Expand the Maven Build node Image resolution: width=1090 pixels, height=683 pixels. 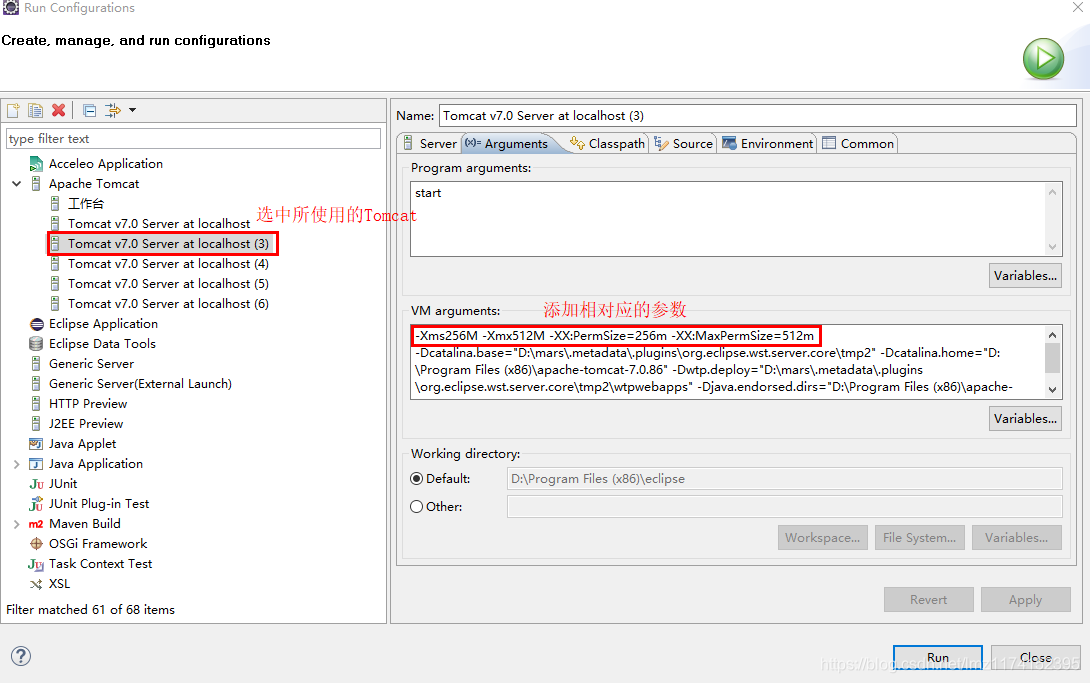tap(17, 523)
